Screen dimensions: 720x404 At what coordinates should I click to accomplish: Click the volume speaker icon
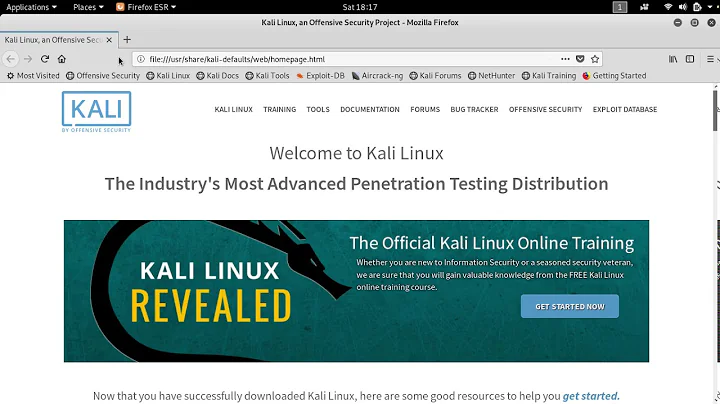pyautogui.click(x=683, y=7)
